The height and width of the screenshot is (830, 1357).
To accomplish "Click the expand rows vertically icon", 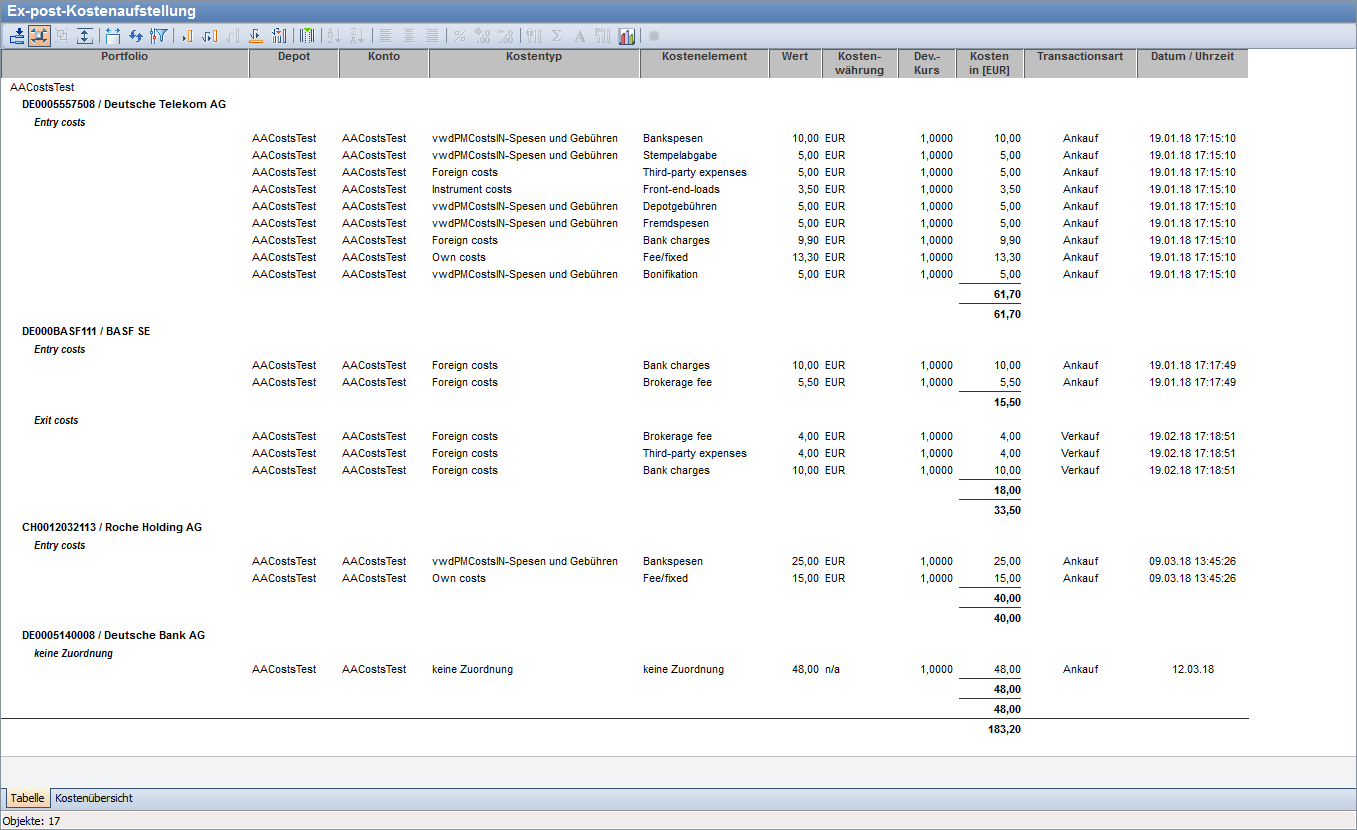I will pos(85,36).
